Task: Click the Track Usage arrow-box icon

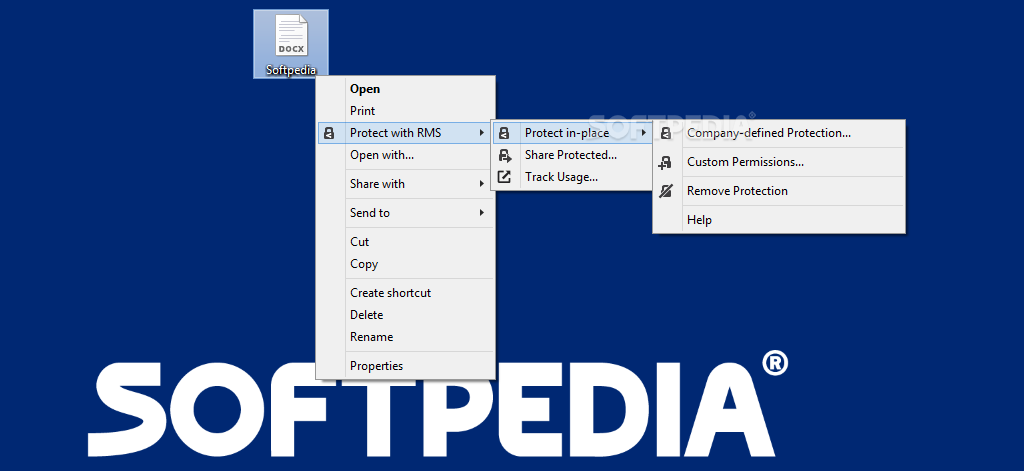Action: 504,177
